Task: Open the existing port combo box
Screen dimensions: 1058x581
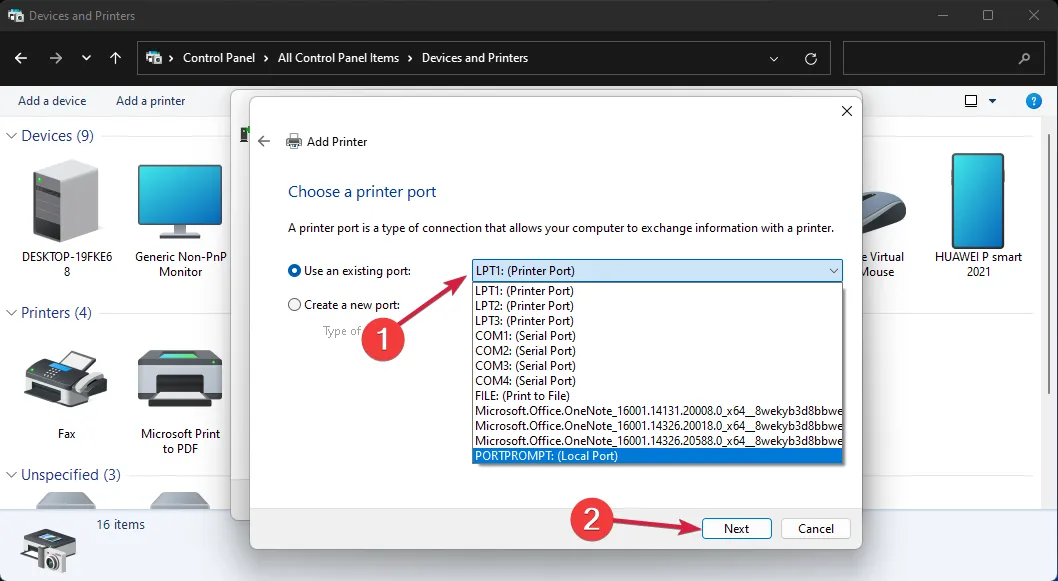Action: 657,271
